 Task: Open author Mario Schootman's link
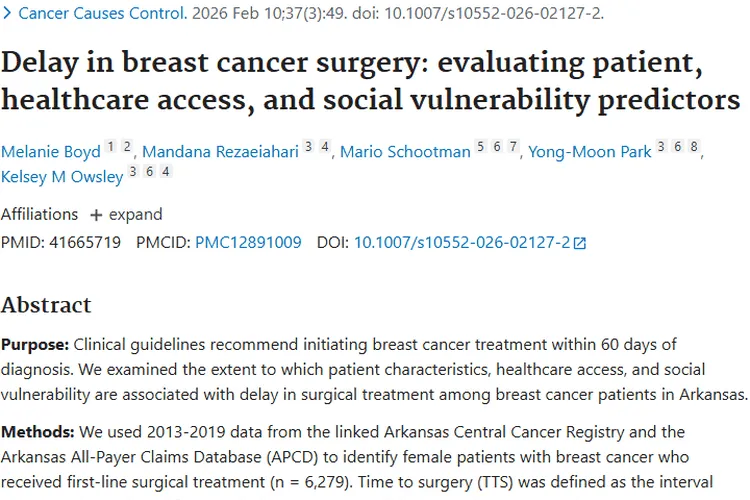405,152
